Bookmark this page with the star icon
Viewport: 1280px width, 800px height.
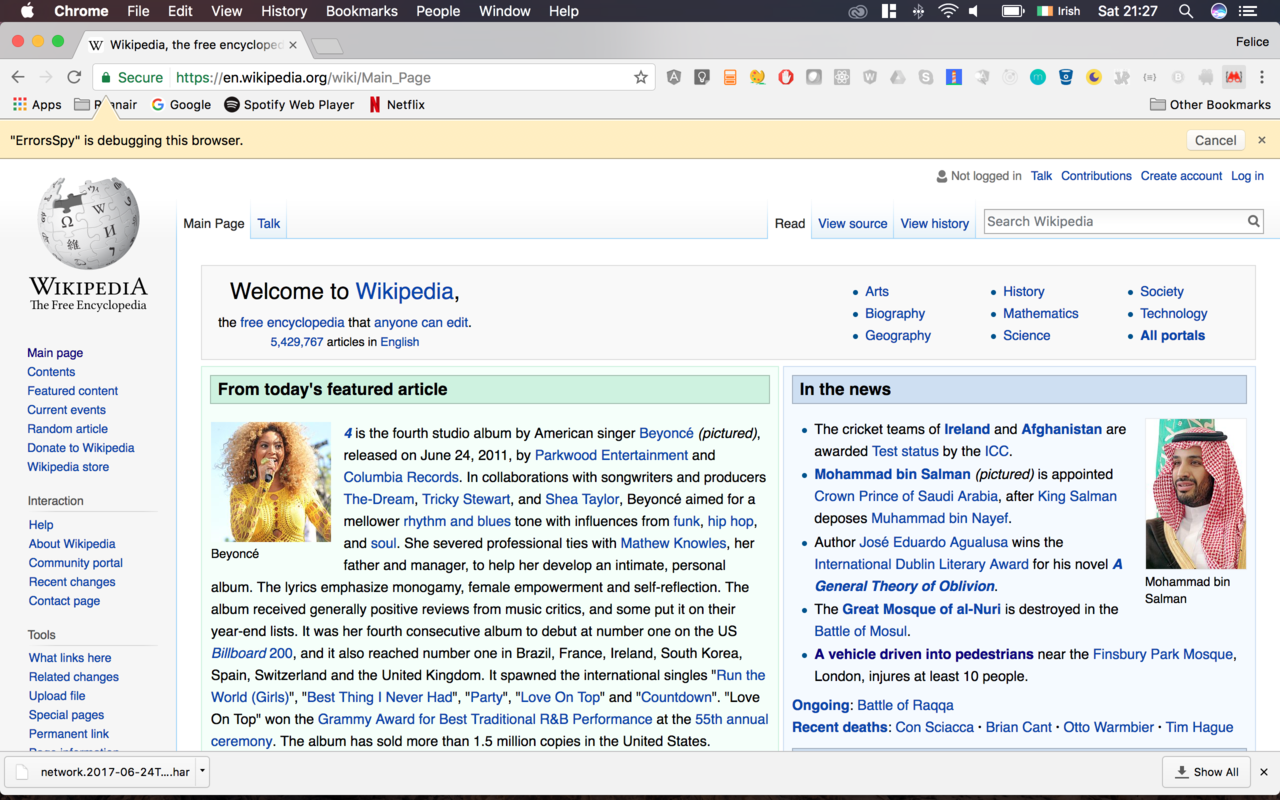[641, 77]
